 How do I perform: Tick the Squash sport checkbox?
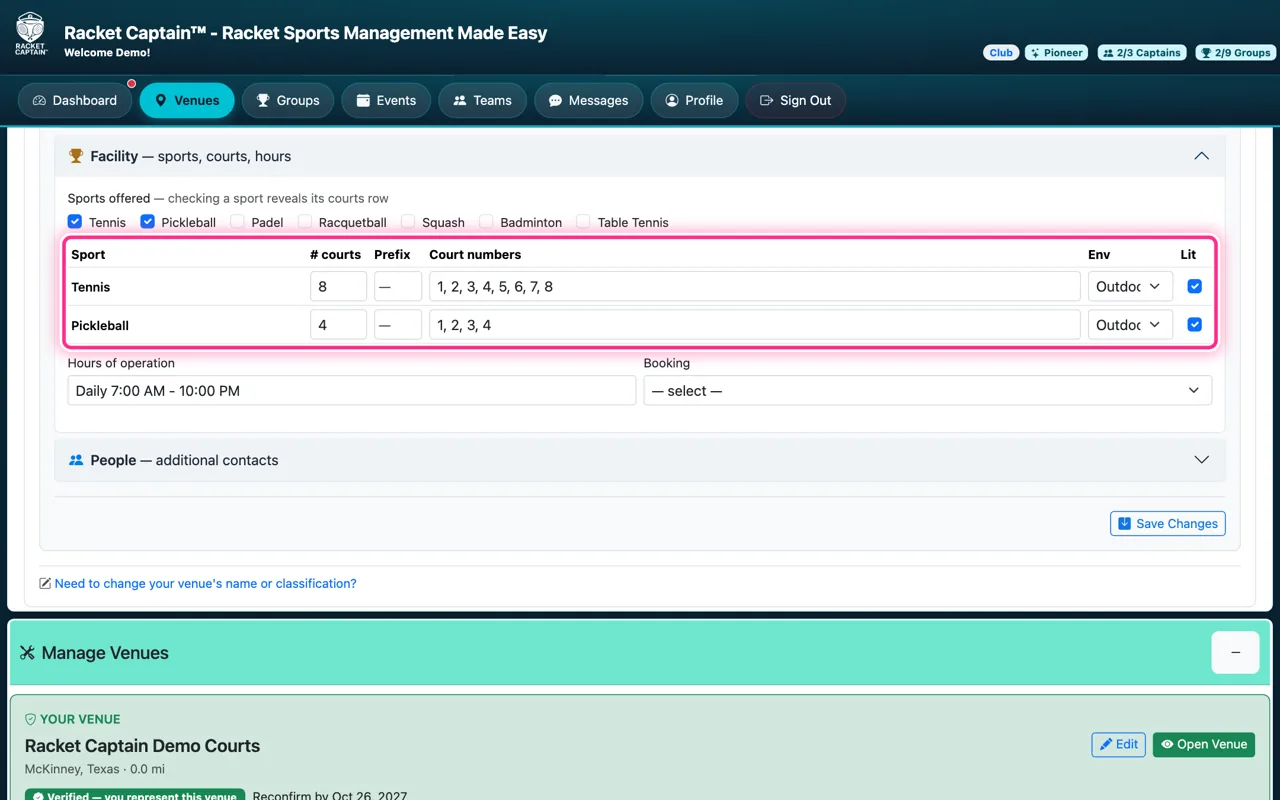coord(408,221)
